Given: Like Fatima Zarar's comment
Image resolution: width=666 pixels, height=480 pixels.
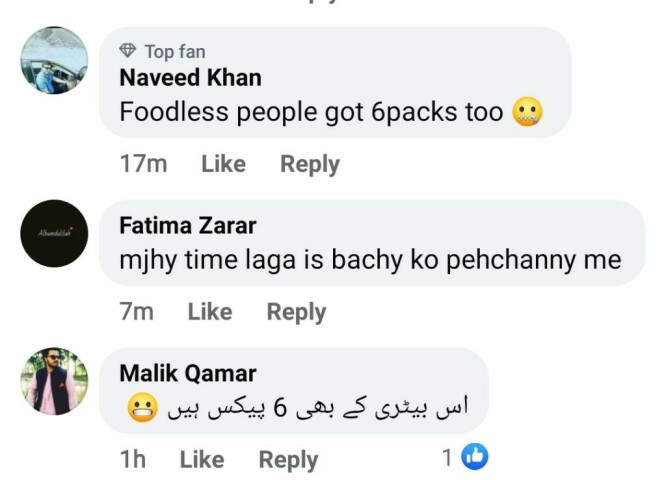Looking at the screenshot, I should [209, 312].
